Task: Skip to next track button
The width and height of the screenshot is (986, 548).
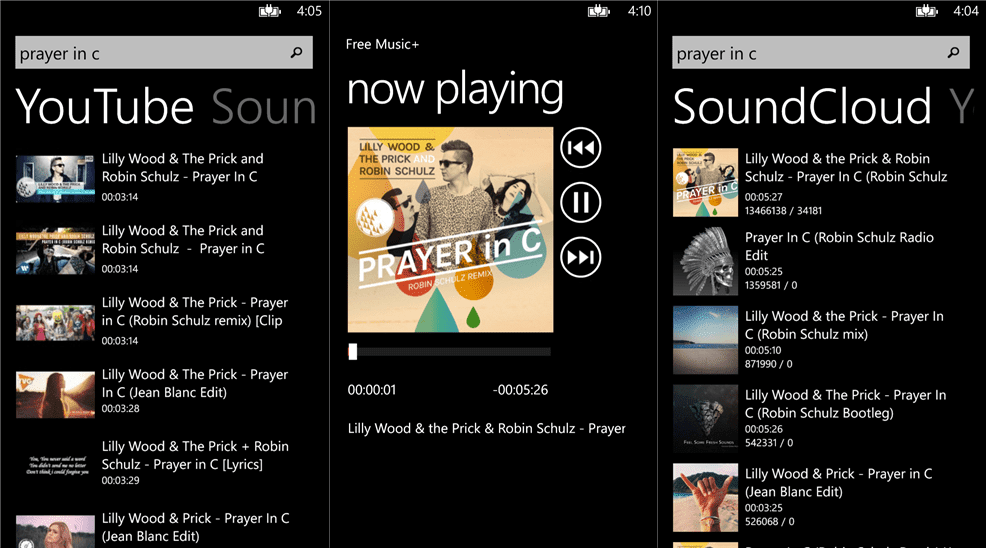Action: (x=580, y=257)
